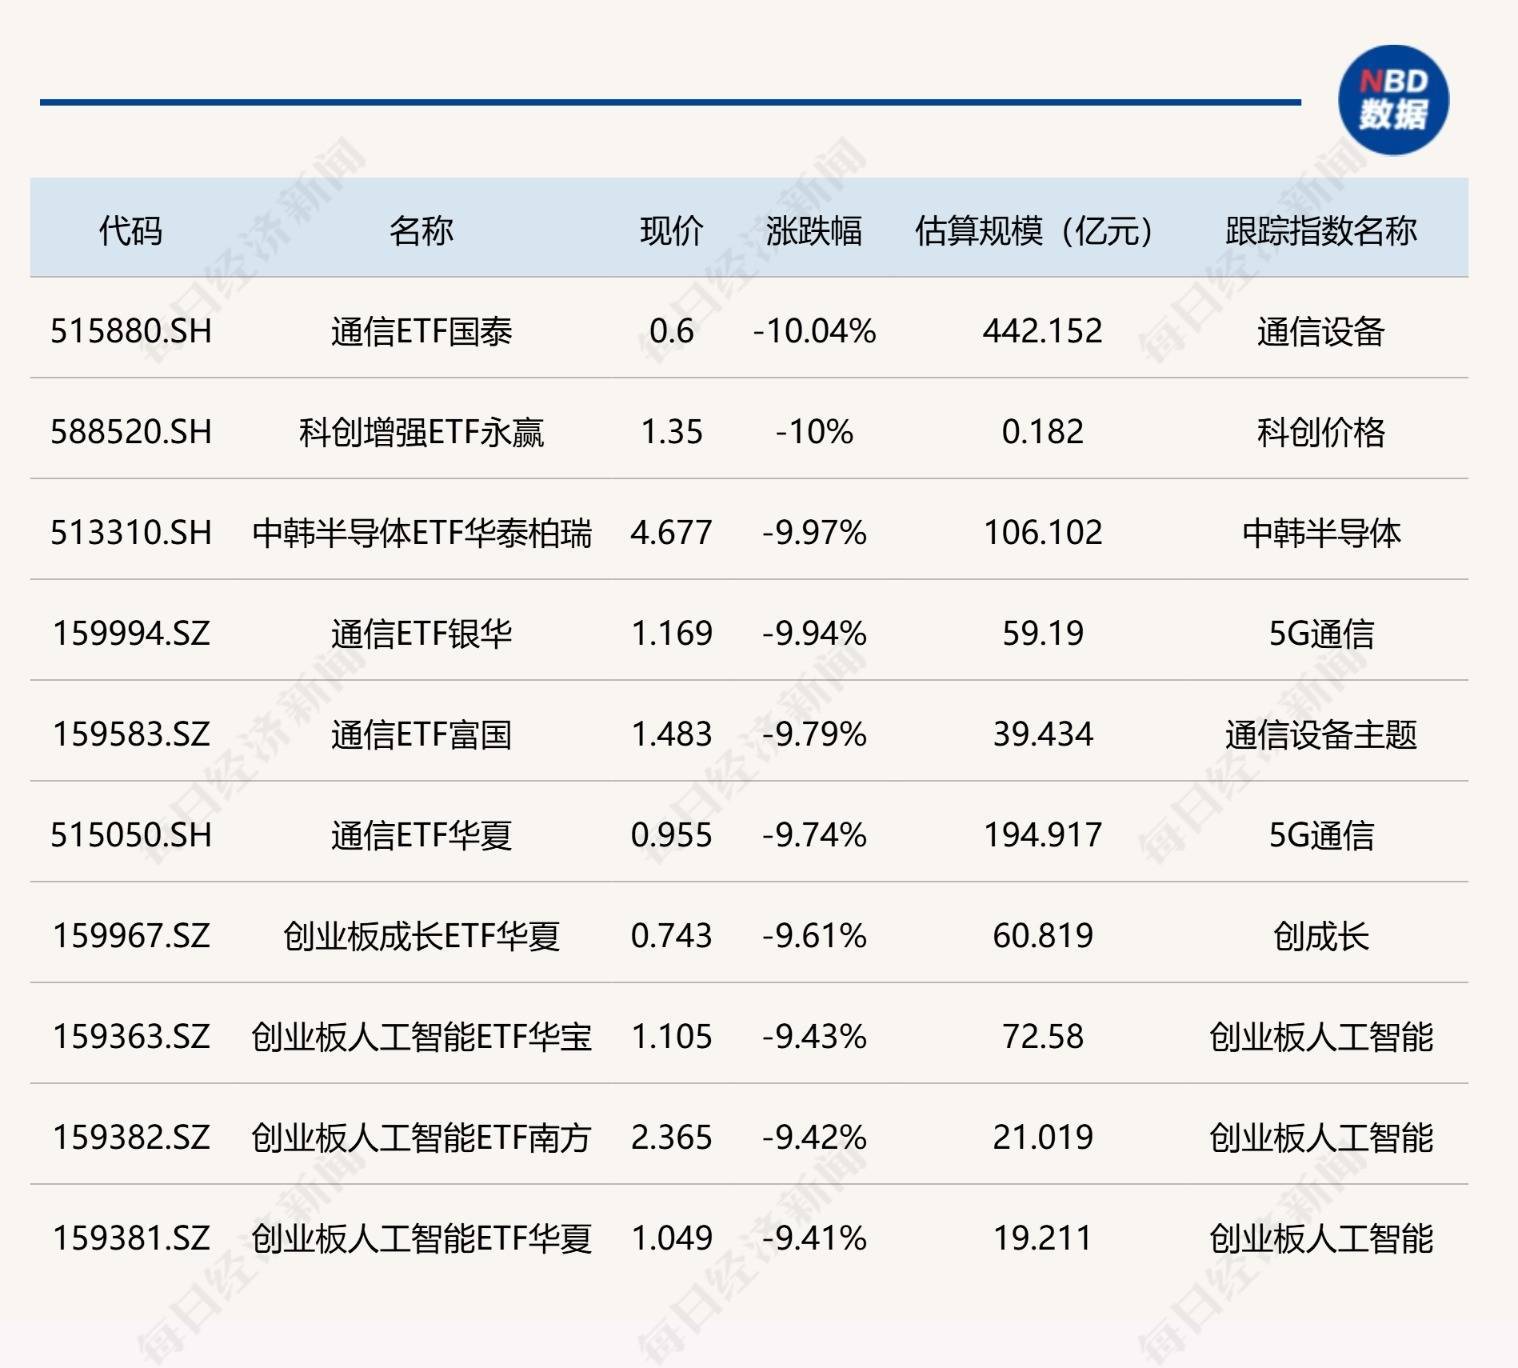Image resolution: width=1518 pixels, height=1368 pixels.
Task: Select code 159363.SZ
Action: (131, 1037)
